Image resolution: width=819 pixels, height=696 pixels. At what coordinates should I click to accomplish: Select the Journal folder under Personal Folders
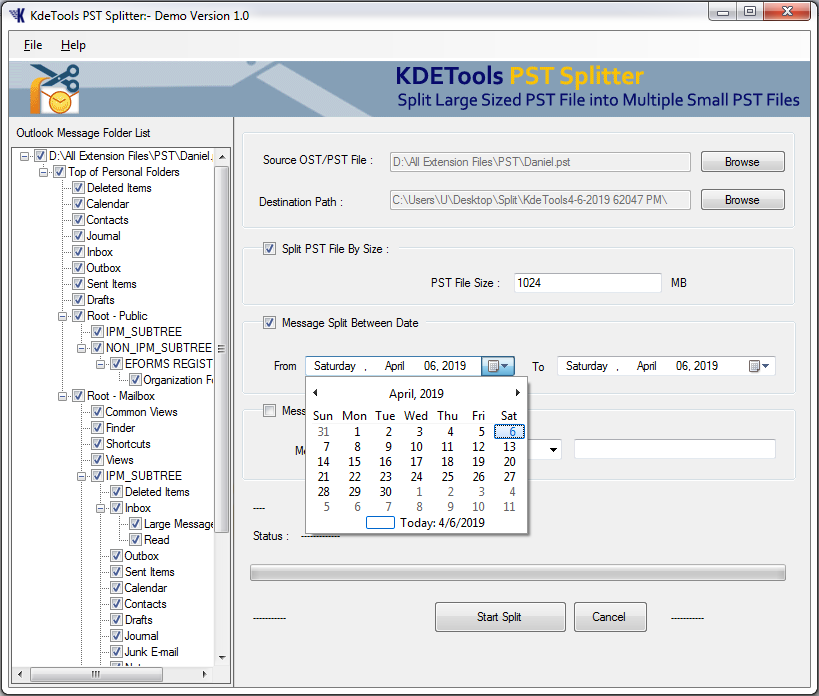point(103,235)
